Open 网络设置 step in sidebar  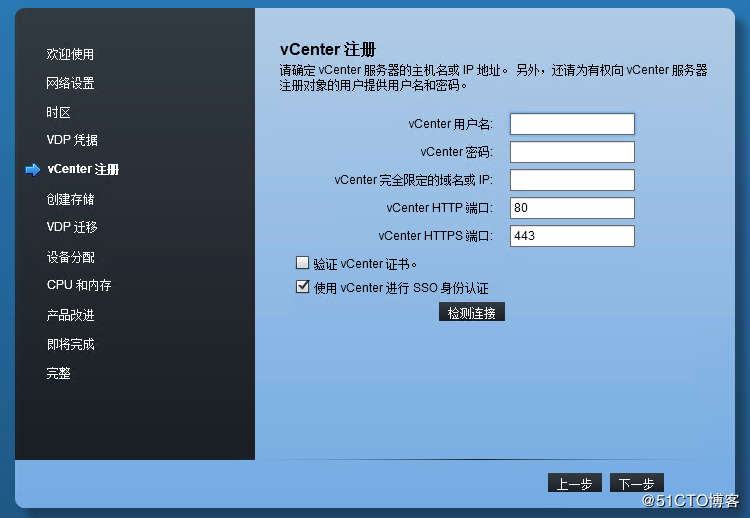(70, 83)
